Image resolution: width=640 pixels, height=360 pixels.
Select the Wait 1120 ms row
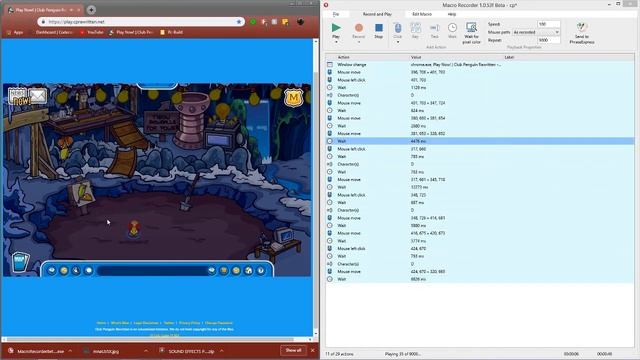click(480, 87)
